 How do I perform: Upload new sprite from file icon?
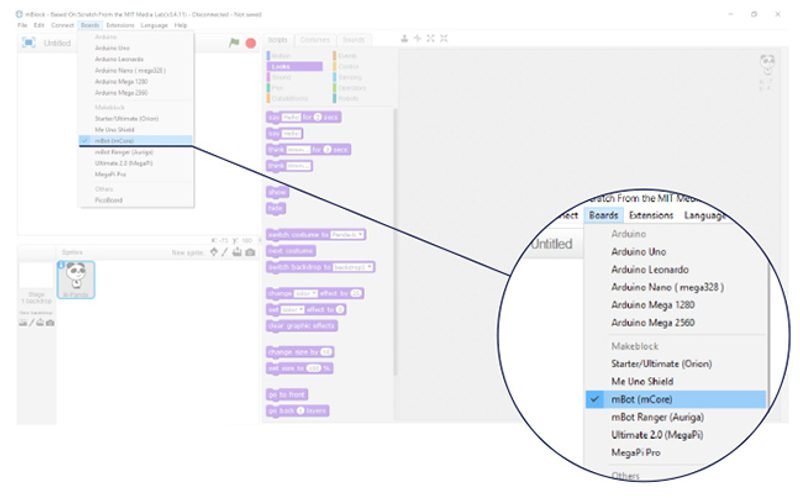(237, 252)
